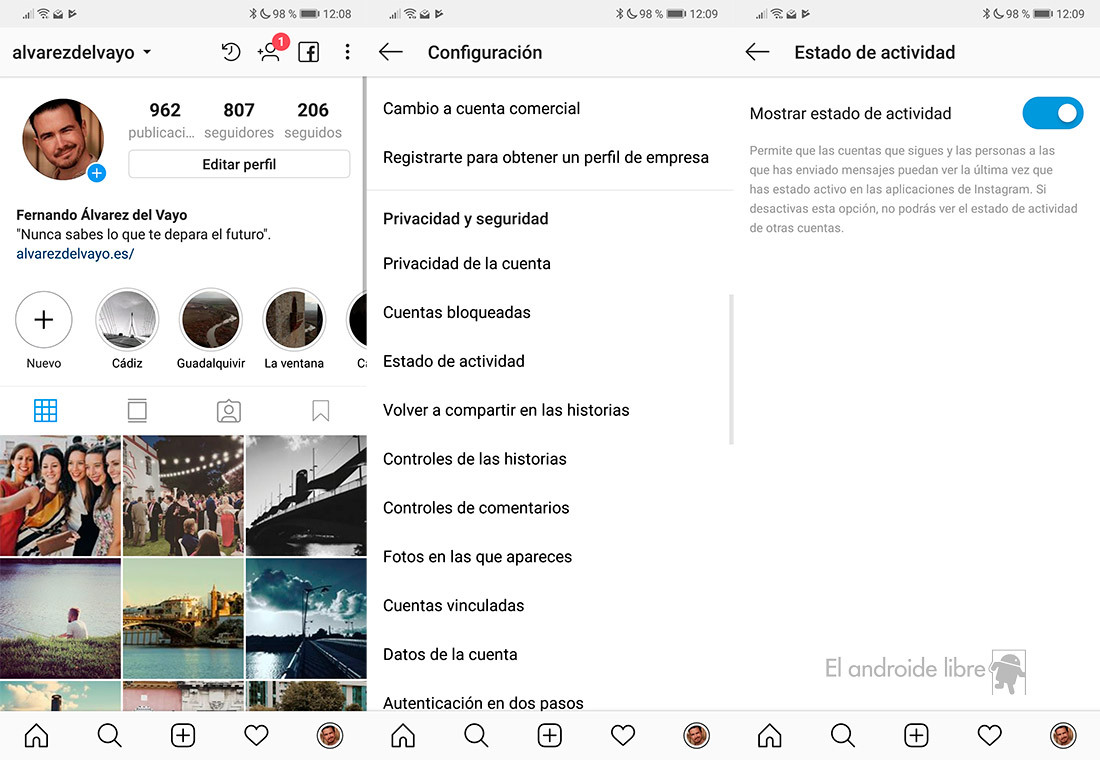Select Cuentas bloqueadas in settings list
The width and height of the screenshot is (1100, 760).
457,313
